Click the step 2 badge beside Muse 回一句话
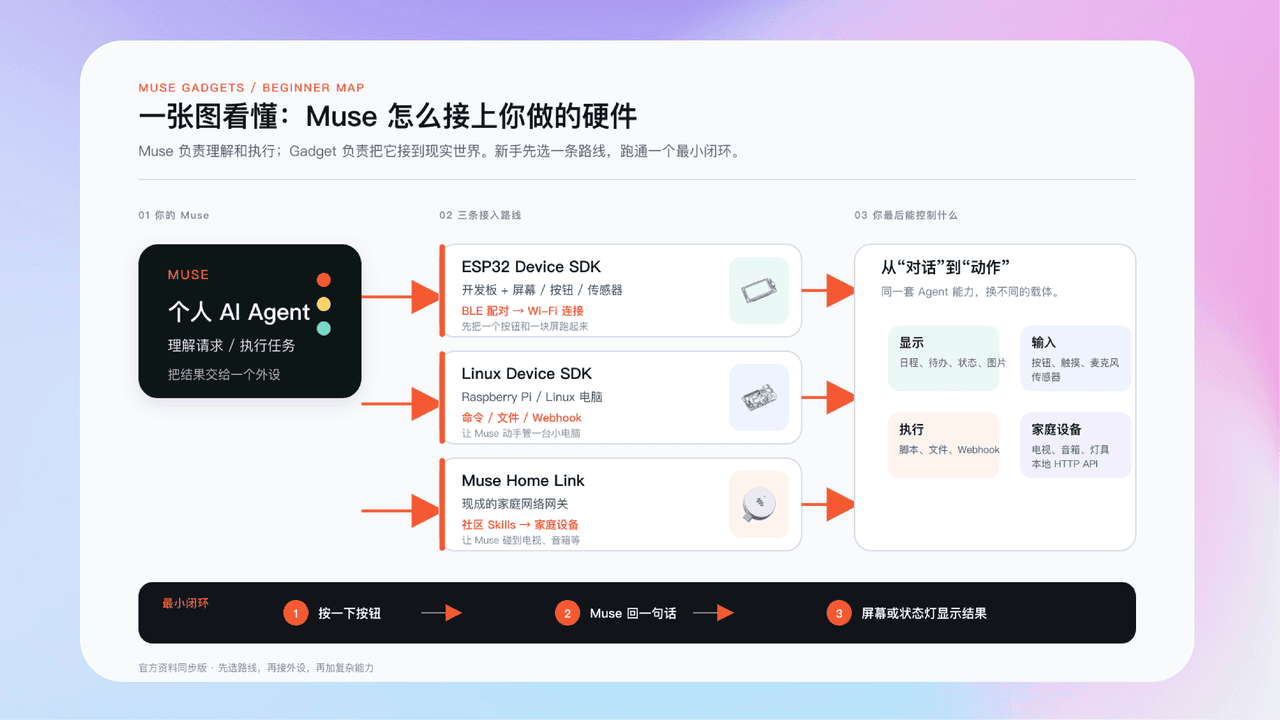Image resolution: width=1280 pixels, height=720 pixels. click(567, 613)
